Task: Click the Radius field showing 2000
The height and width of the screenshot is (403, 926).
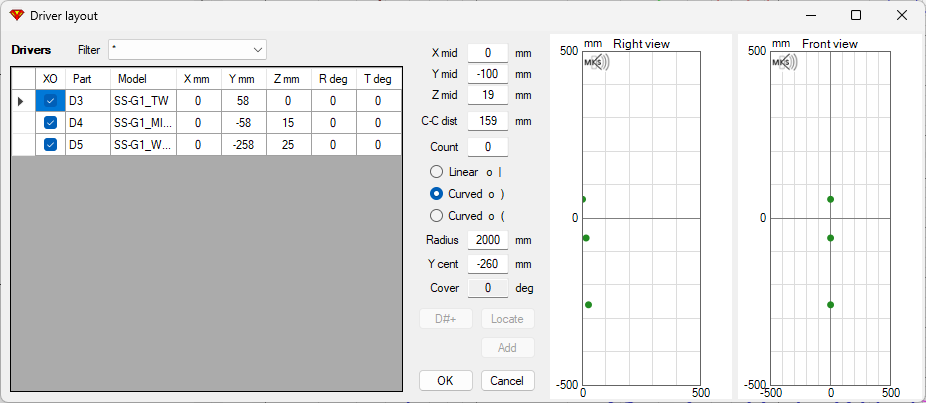Action: tap(488, 240)
